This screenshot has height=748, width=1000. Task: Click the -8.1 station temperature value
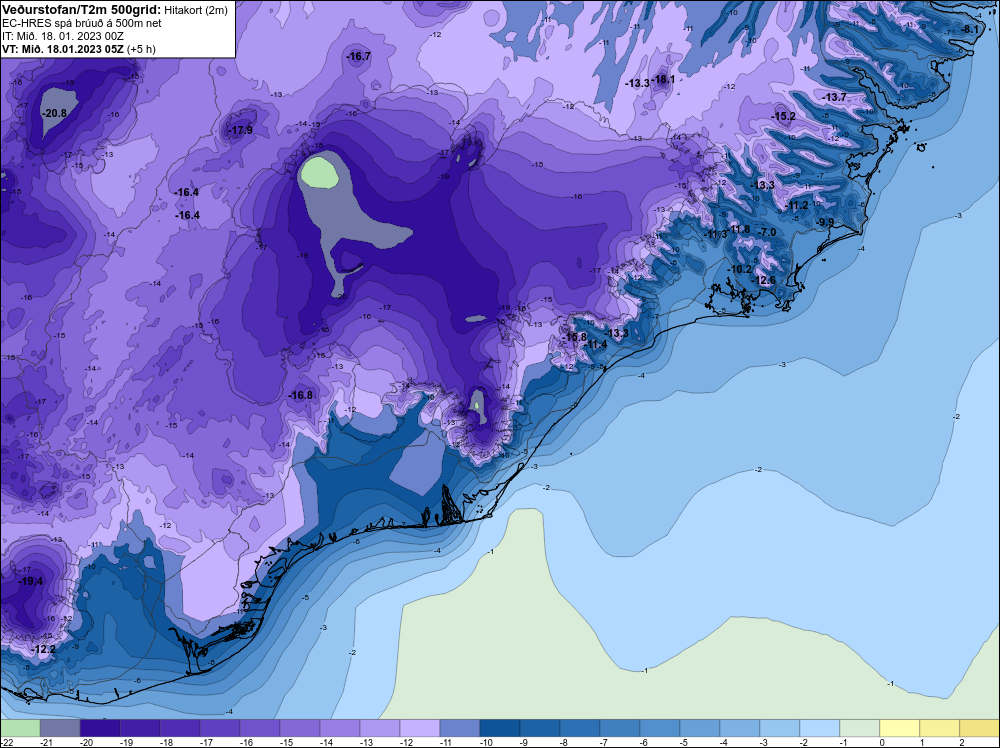(970, 29)
